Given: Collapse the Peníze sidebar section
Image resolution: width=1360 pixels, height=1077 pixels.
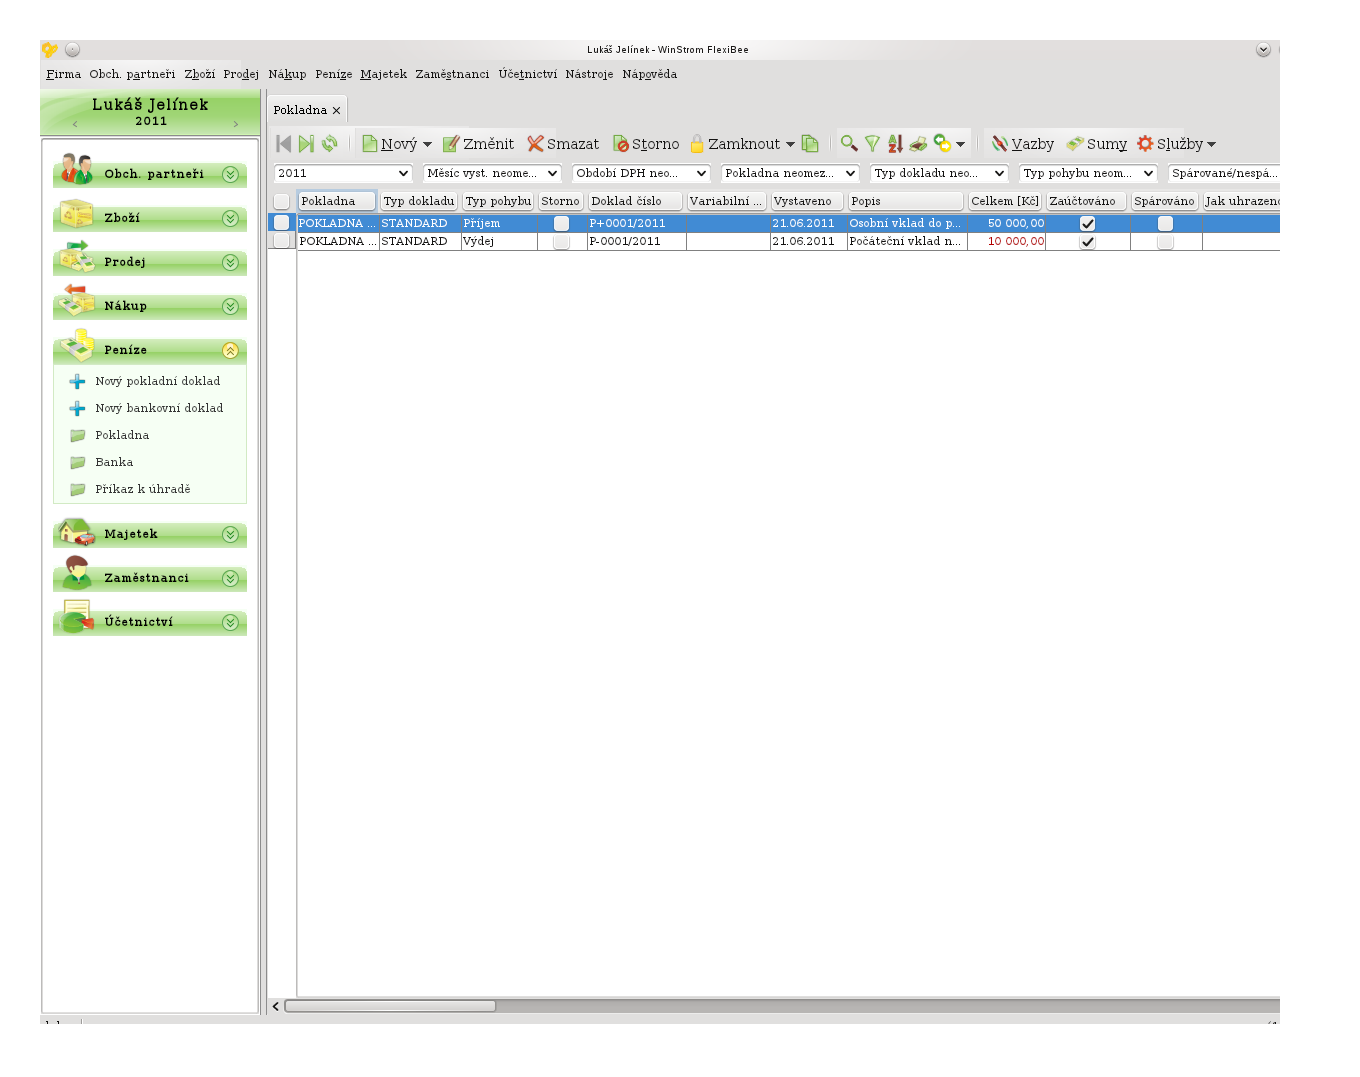Looking at the screenshot, I should point(230,350).
